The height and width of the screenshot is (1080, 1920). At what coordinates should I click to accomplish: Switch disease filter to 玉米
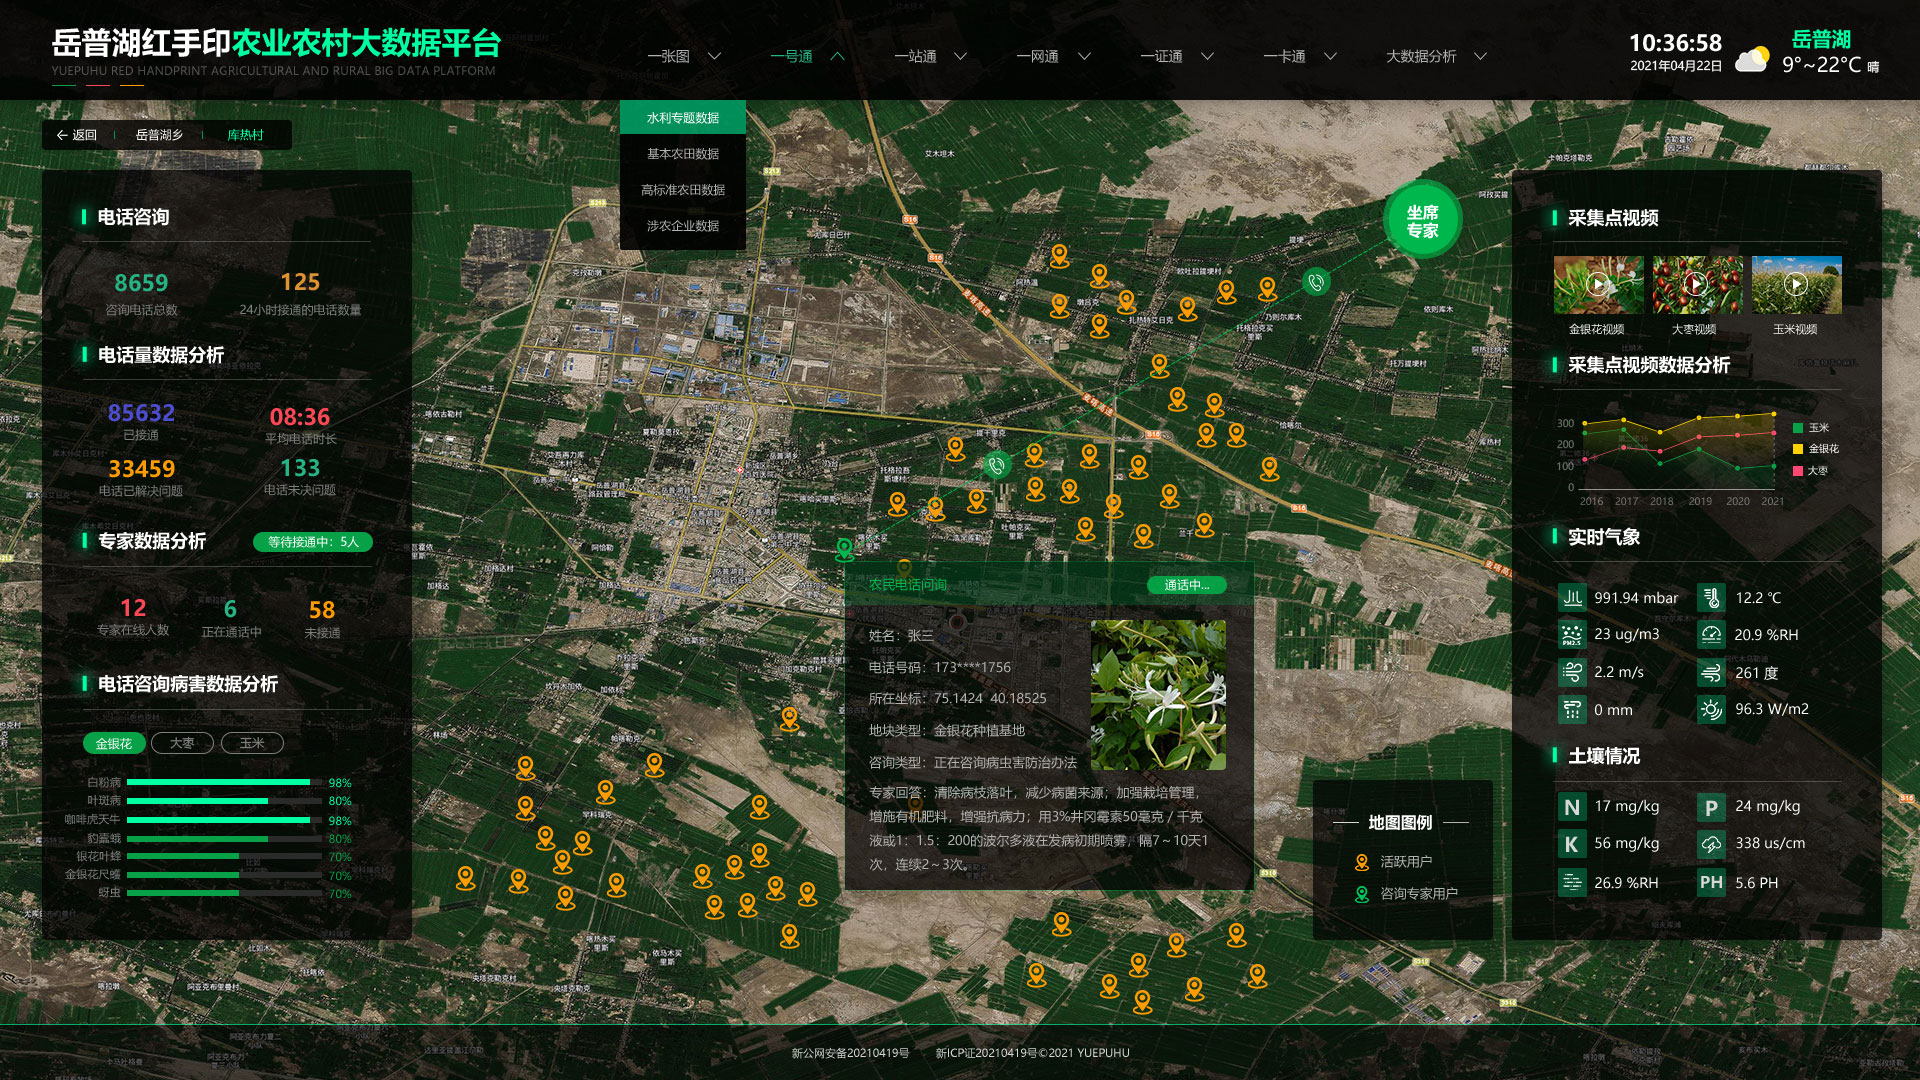pos(252,743)
